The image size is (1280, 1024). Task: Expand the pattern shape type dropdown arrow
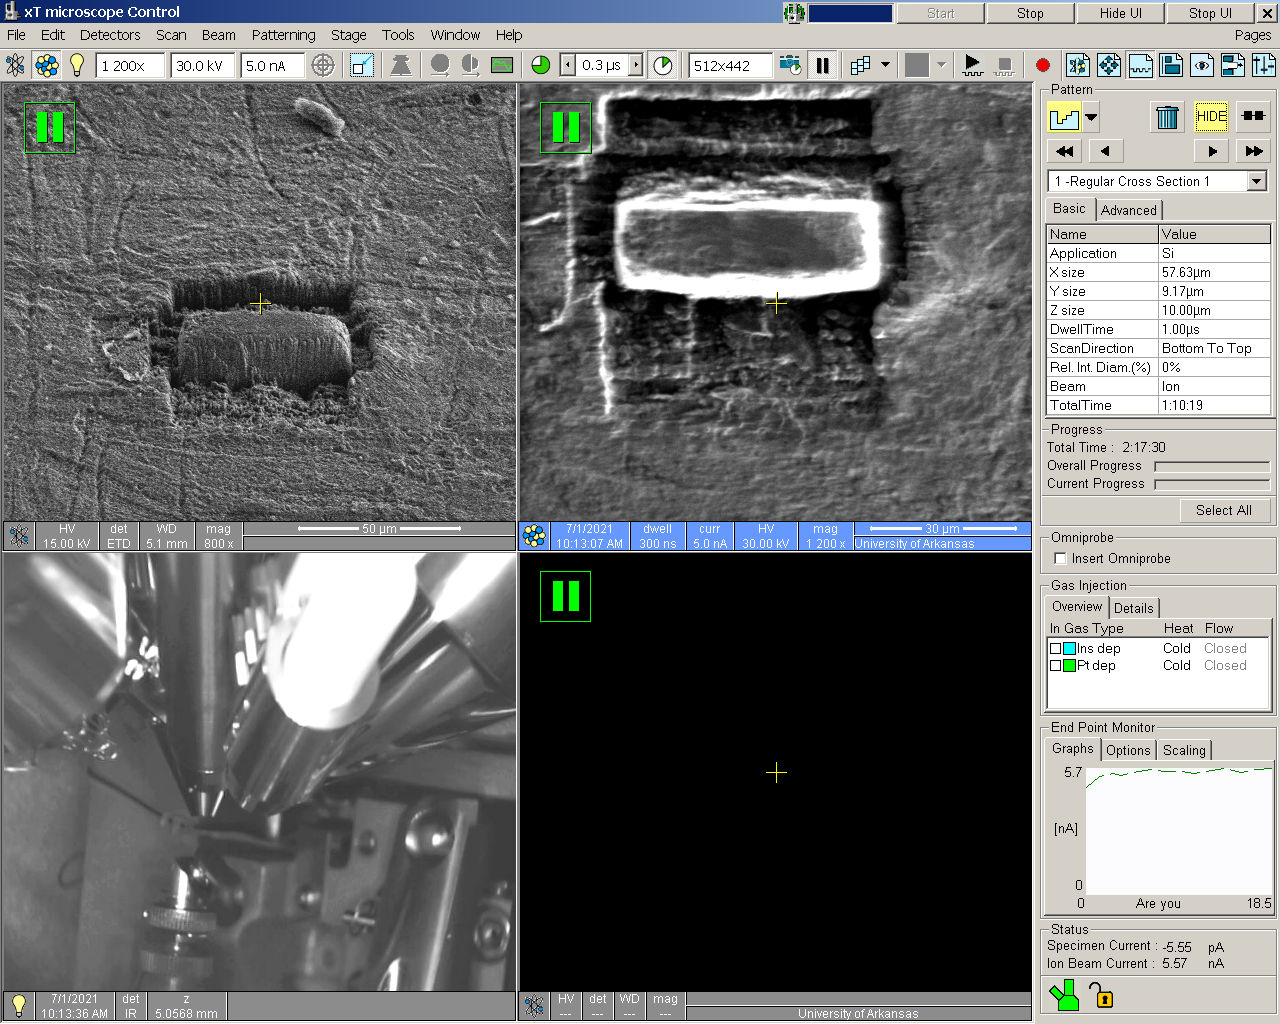tap(1091, 117)
